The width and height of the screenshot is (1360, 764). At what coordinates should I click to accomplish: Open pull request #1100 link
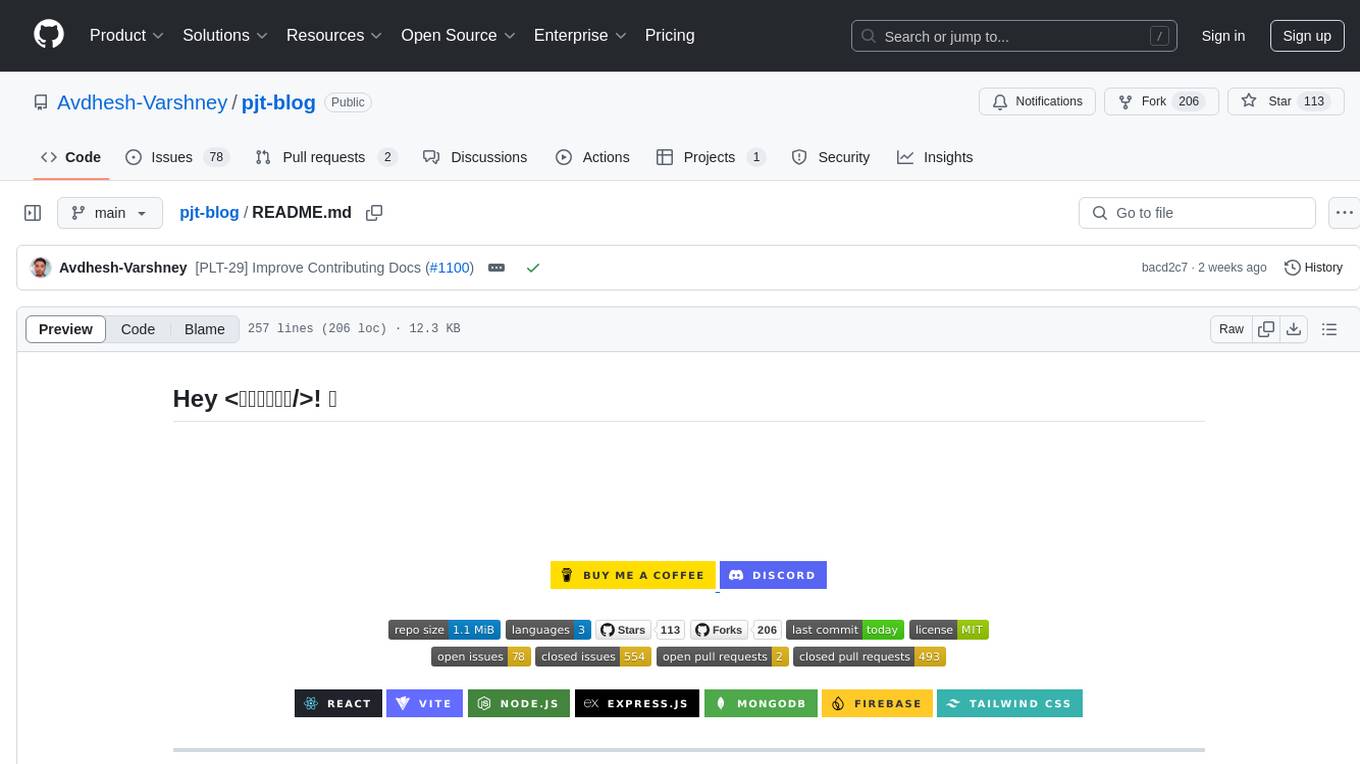click(450, 267)
